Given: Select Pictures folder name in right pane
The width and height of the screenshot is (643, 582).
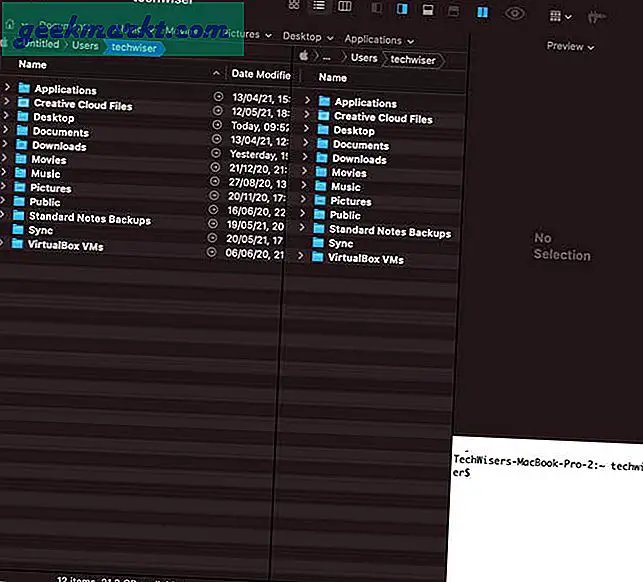Looking at the screenshot, I should [351, 201].
